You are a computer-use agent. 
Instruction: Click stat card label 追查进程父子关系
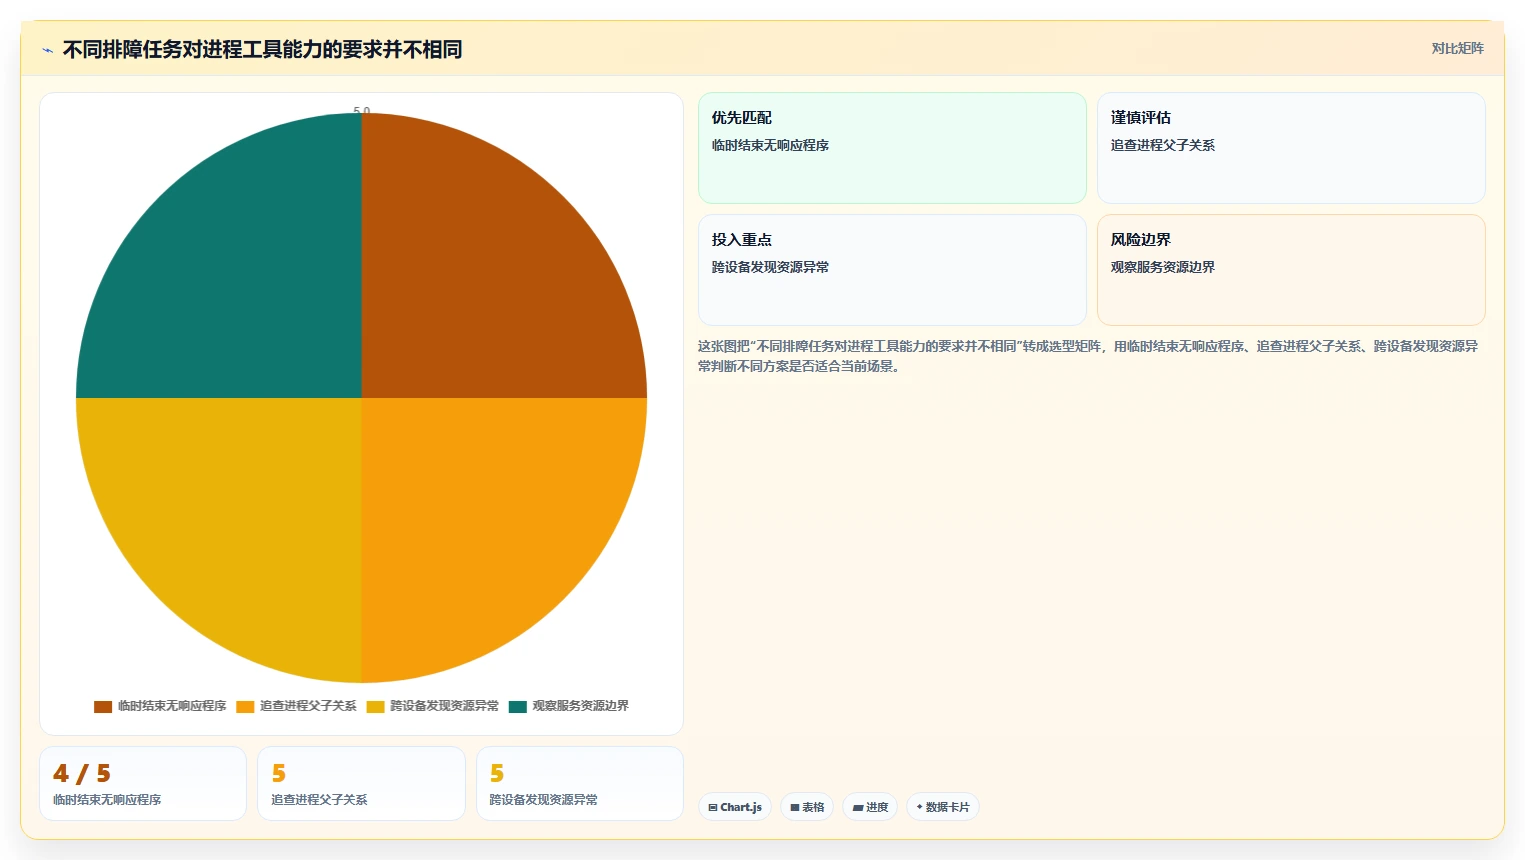point(319,800)
